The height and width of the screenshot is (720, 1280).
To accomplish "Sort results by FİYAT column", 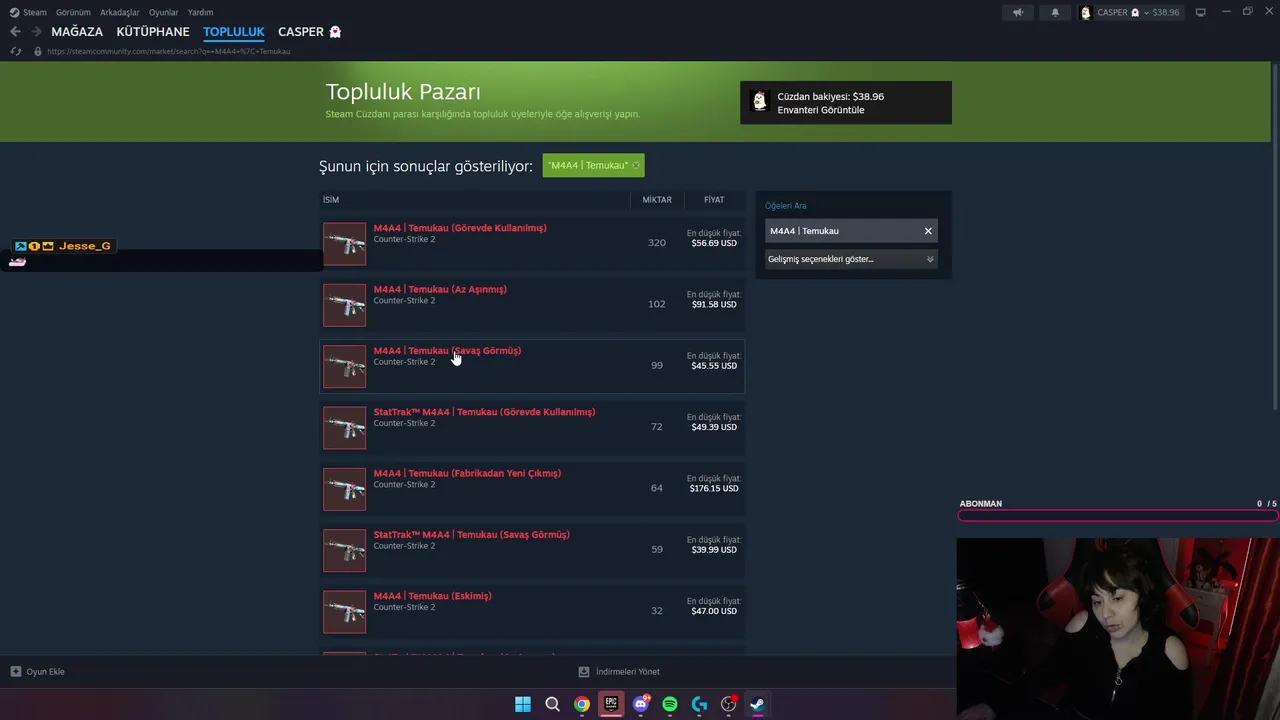I will click(714, 200).
